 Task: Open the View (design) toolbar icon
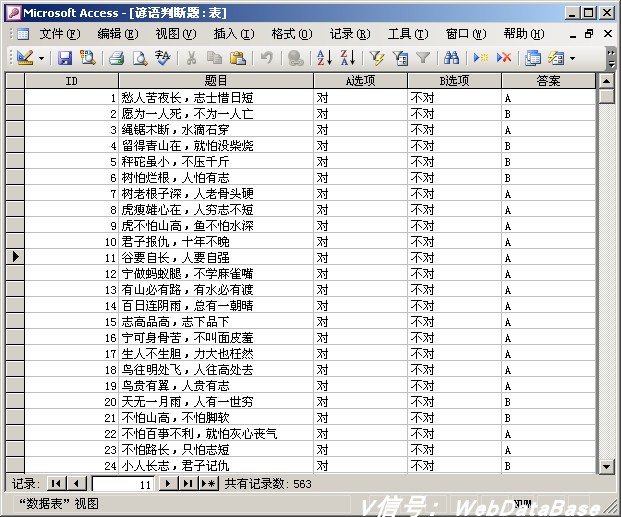click(x=25, y=58)
